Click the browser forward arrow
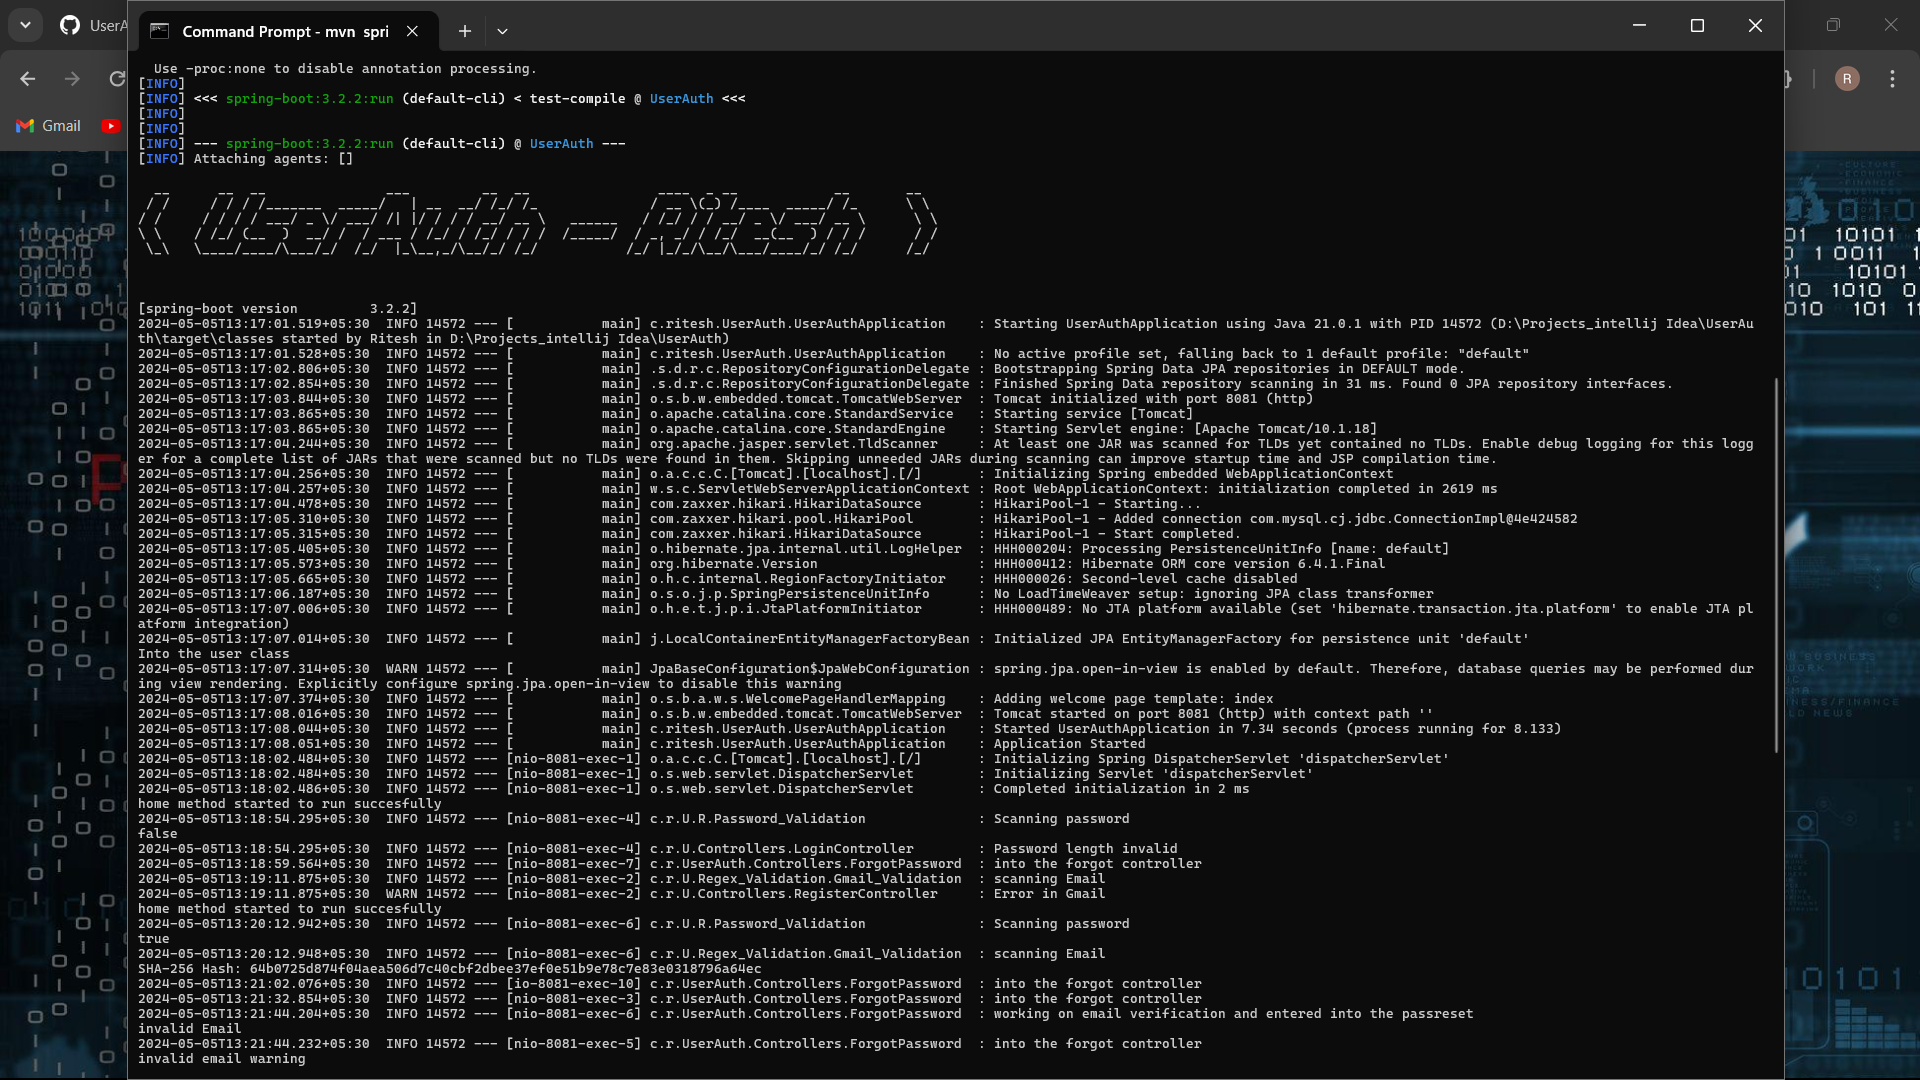Screen dimensions: 1920x1080 click(72, 78)
